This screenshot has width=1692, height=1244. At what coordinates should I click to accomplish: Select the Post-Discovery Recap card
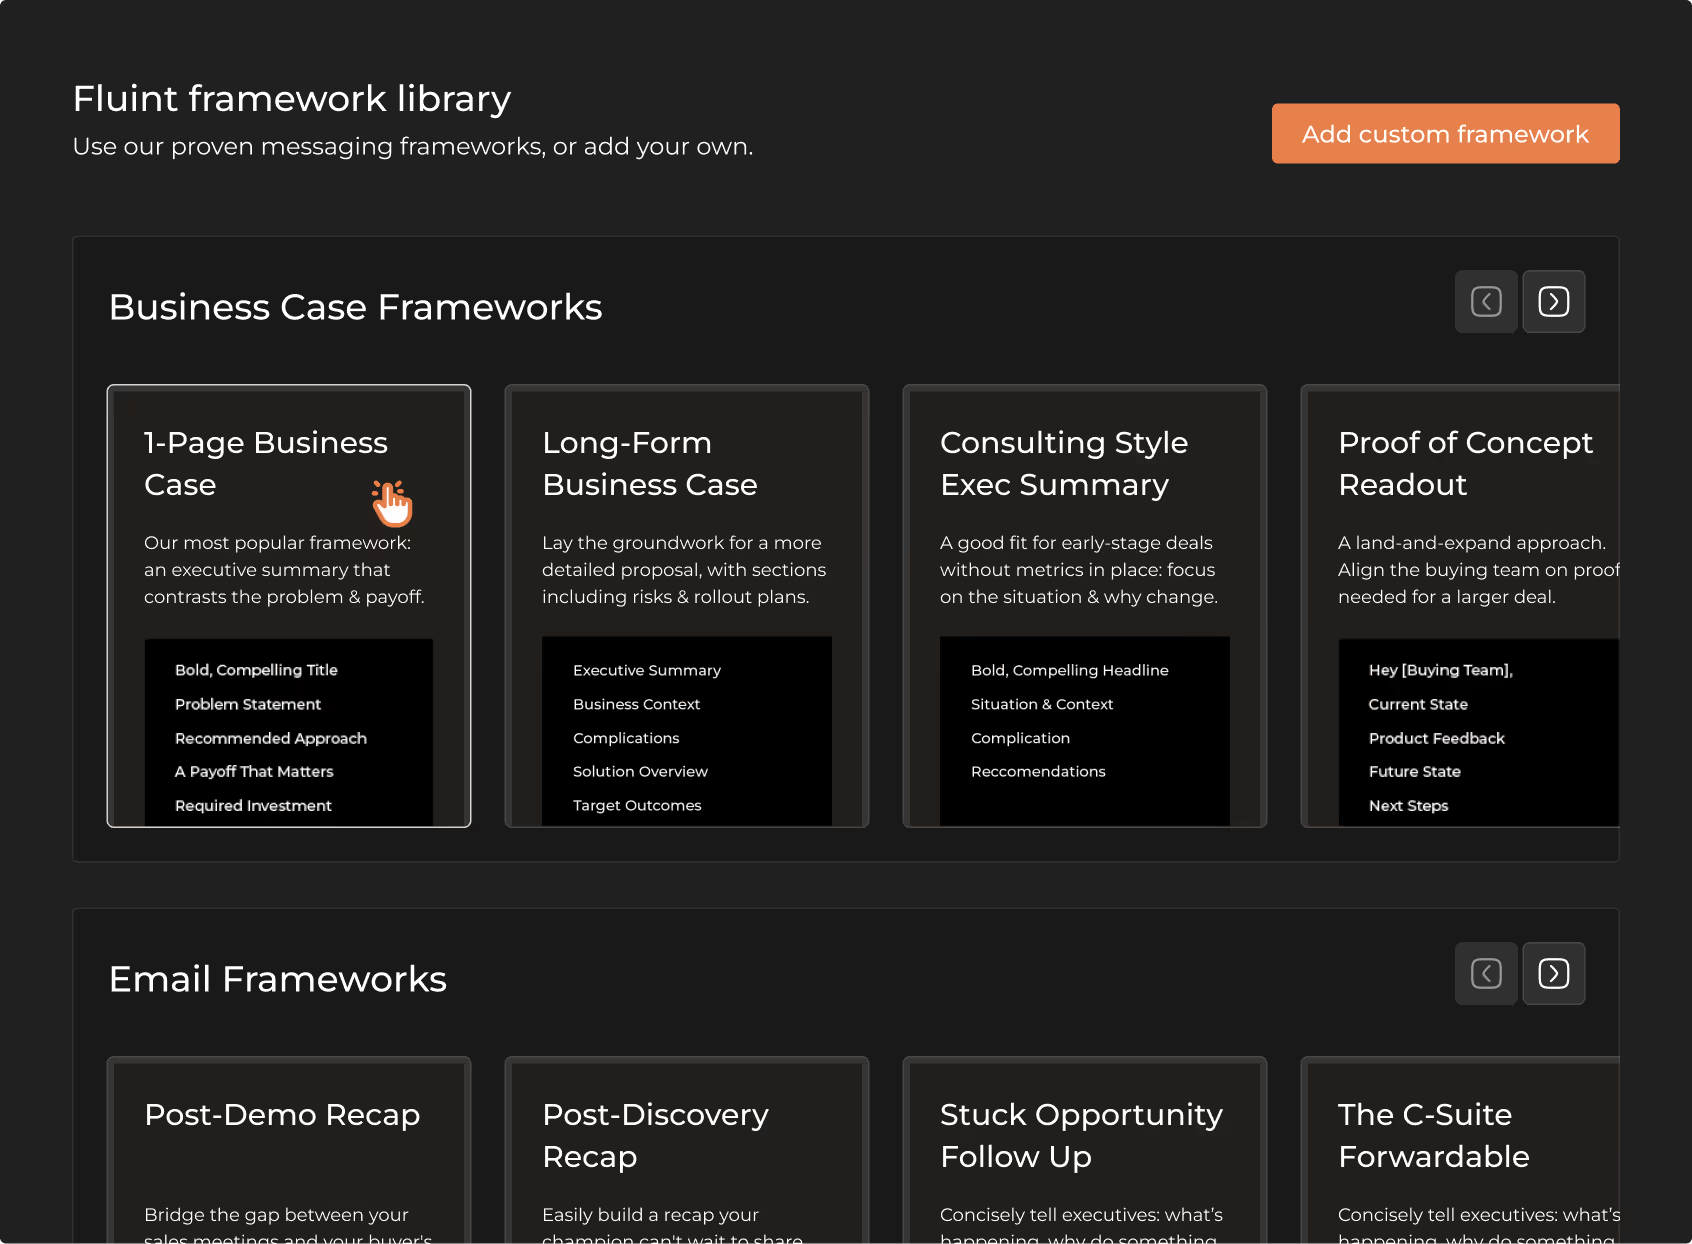[686, 1150]
